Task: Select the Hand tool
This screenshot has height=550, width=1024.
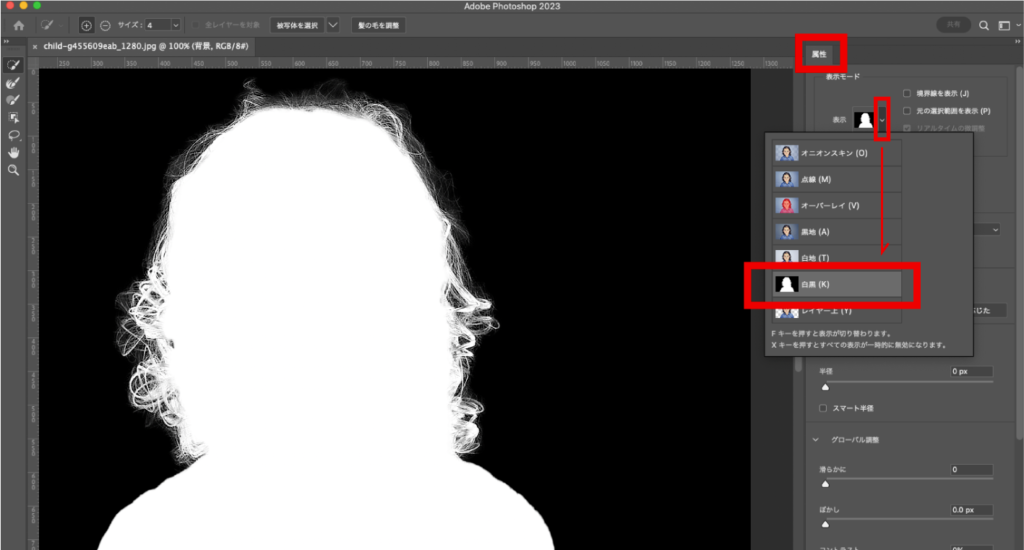Action: (13, 152)
